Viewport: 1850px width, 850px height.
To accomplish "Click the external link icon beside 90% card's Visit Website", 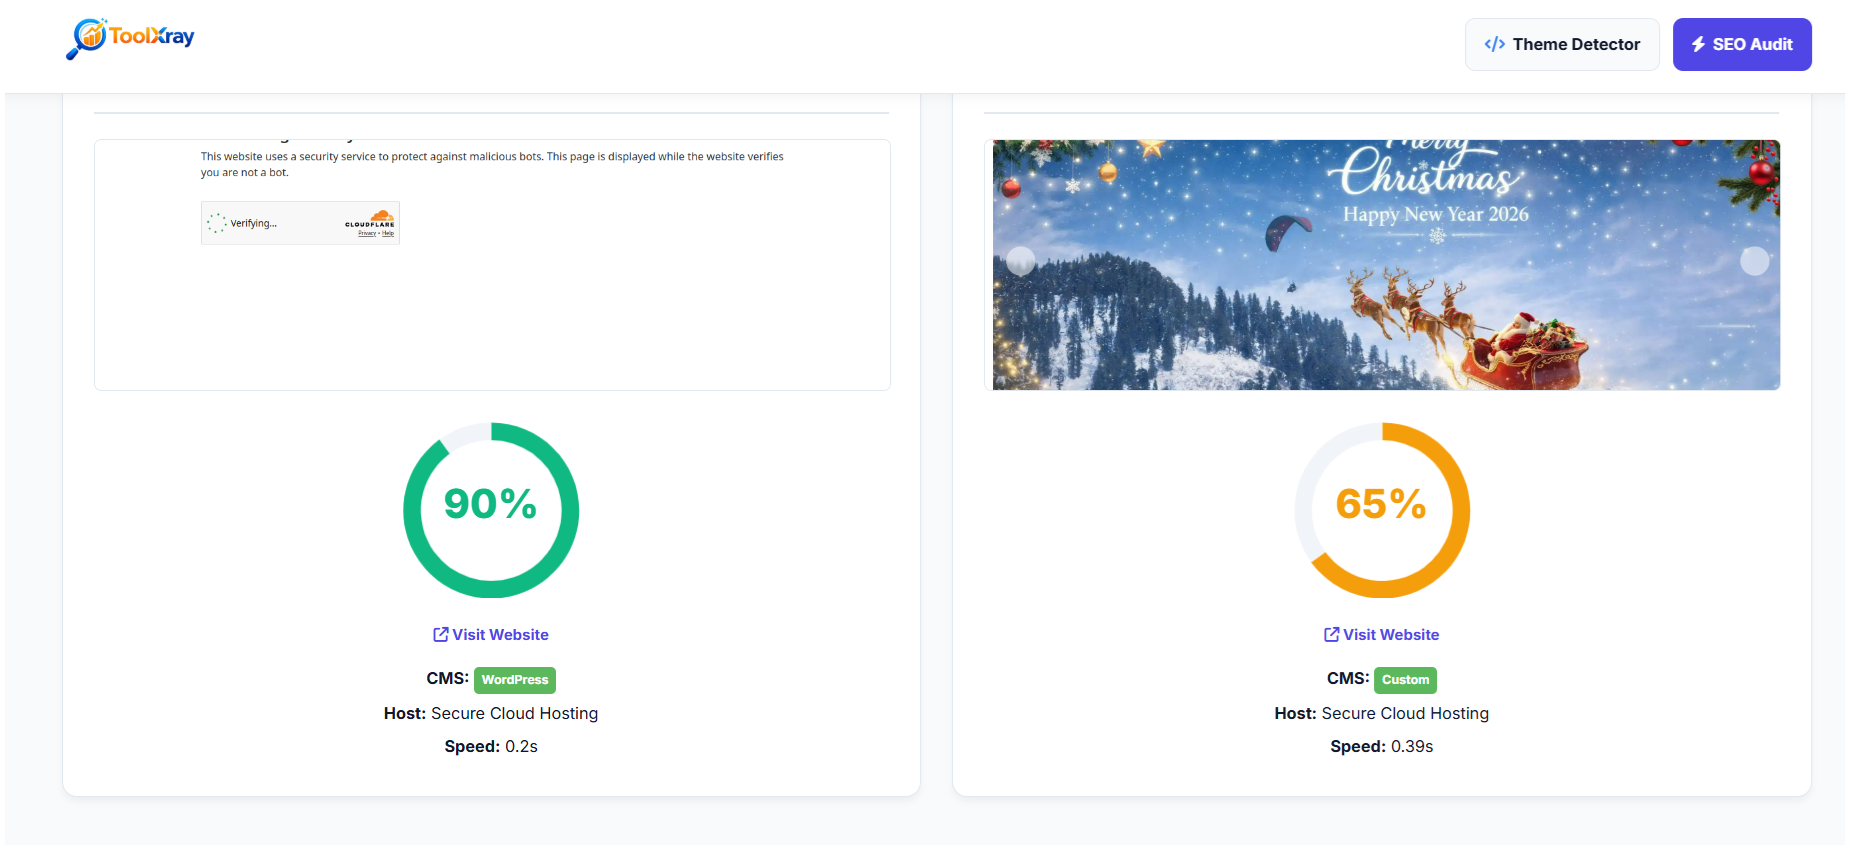I will click(440, 635).
